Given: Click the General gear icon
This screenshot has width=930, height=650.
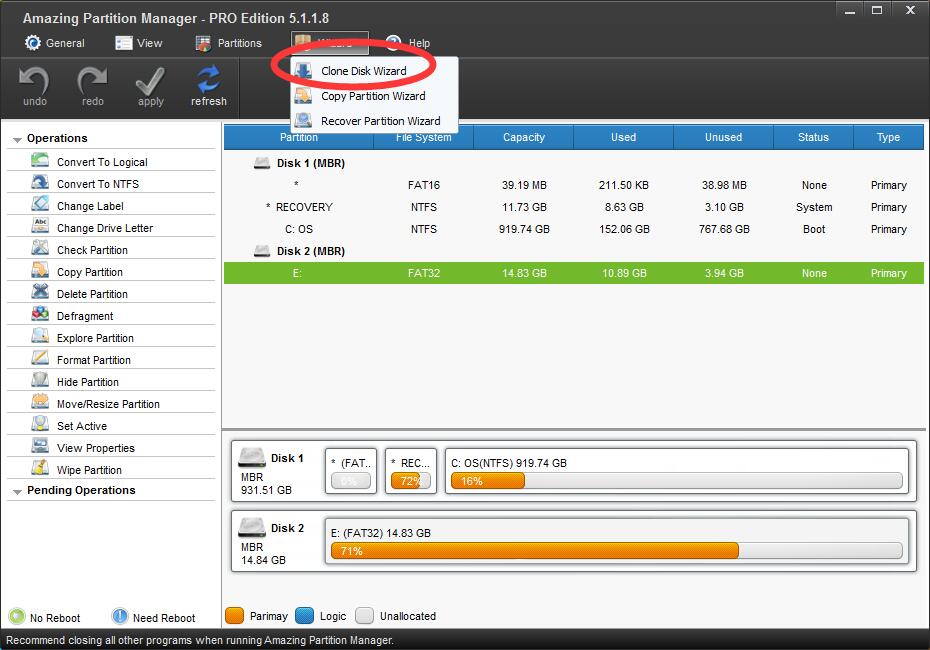Looking at the screenshot, I should 33,43.
